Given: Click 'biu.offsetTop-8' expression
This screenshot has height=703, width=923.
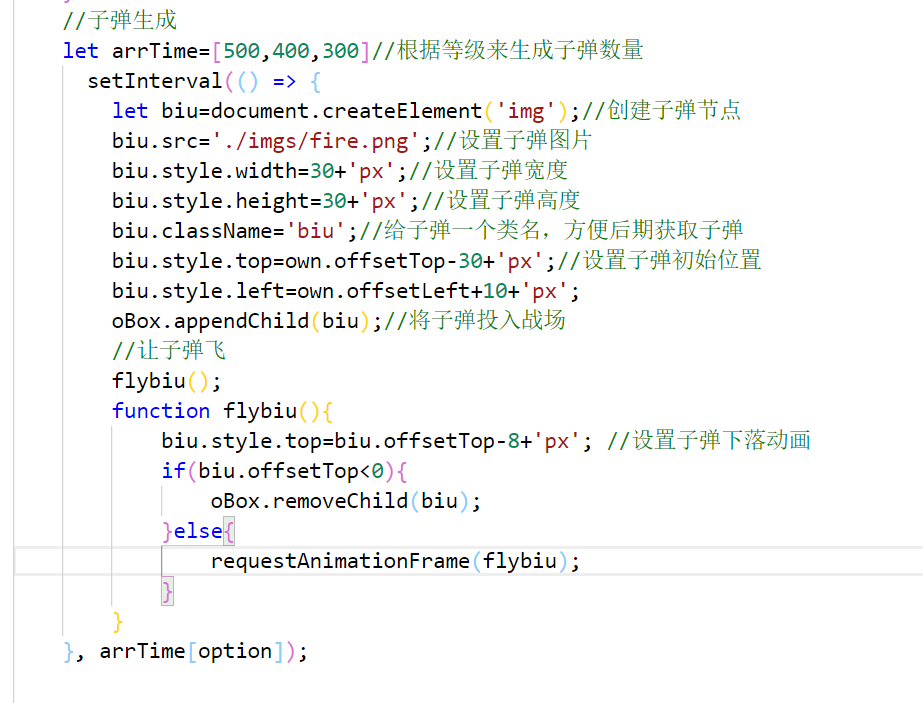Looking at the screenshot, I should (x=427, y=441).
